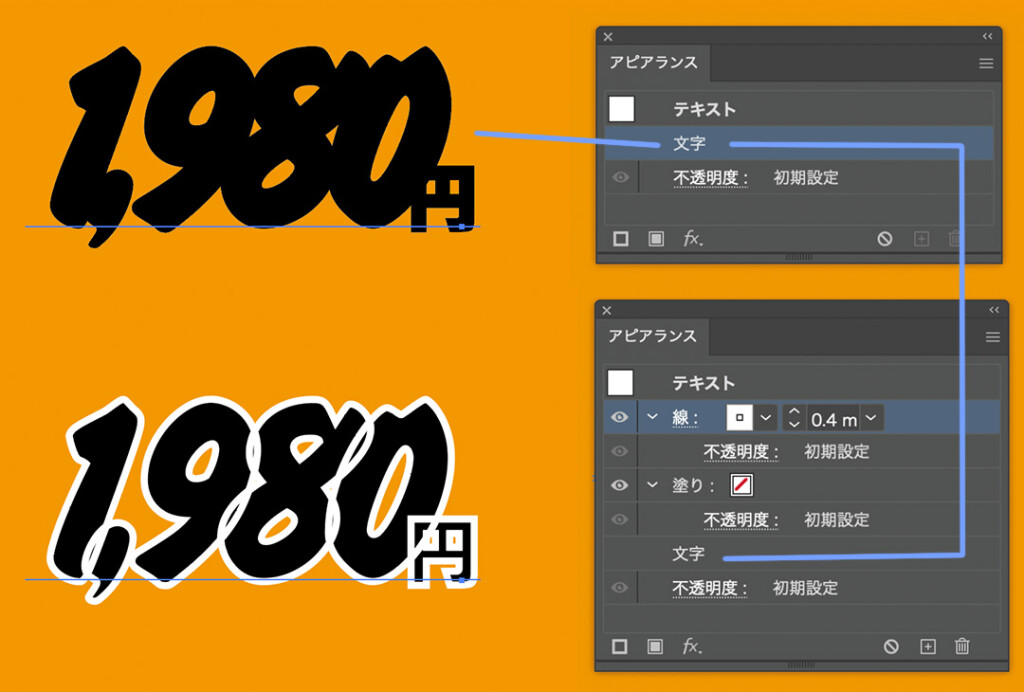Click the stroke weight field showing 0.4 m
1024x692 pixels.
click(x=834, y=418)
